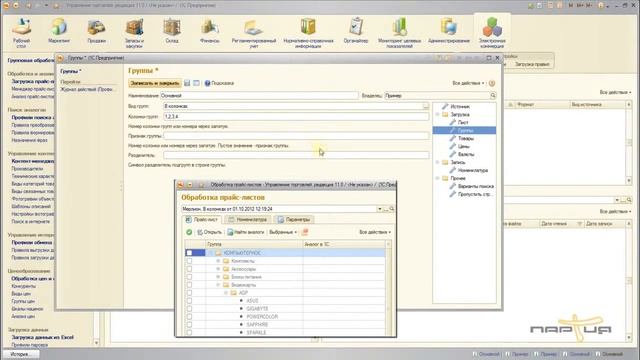This screenshot has height=360, width=640.
Task: Open the Склад section
Action: pyautogui.click(x=172, y=31)
